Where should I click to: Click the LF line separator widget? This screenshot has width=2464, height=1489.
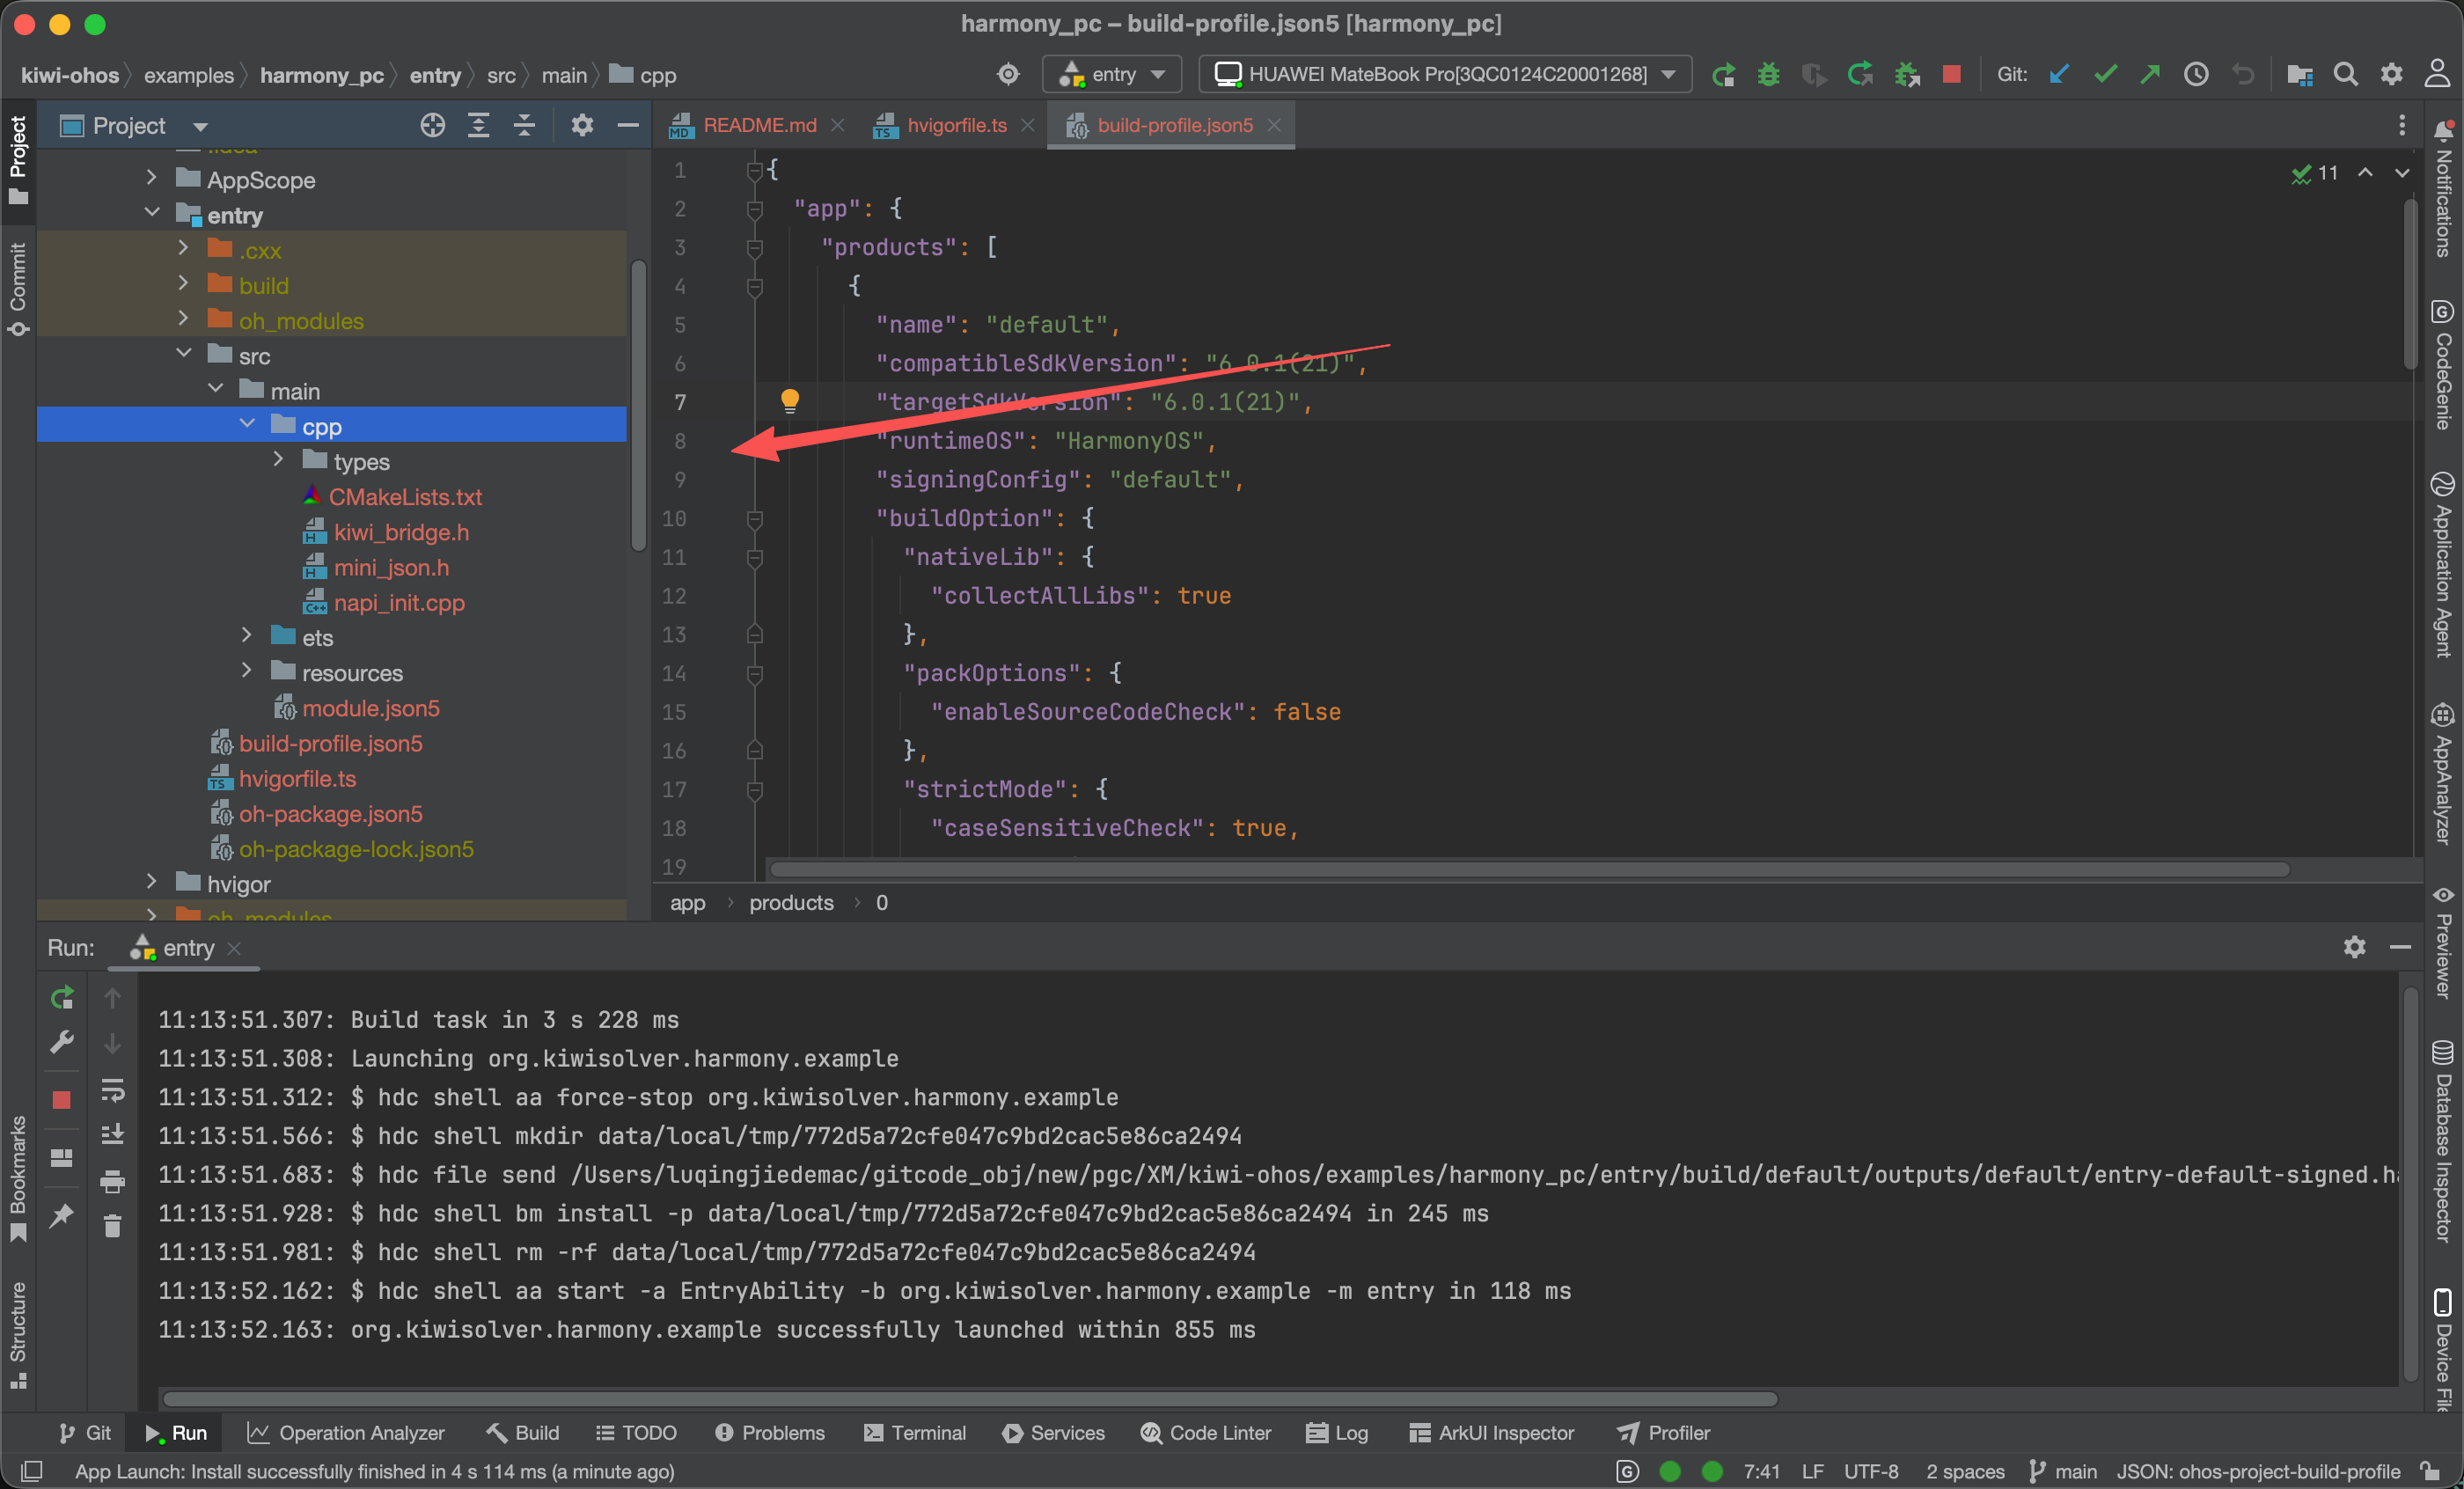(x=1813, y=1471)
